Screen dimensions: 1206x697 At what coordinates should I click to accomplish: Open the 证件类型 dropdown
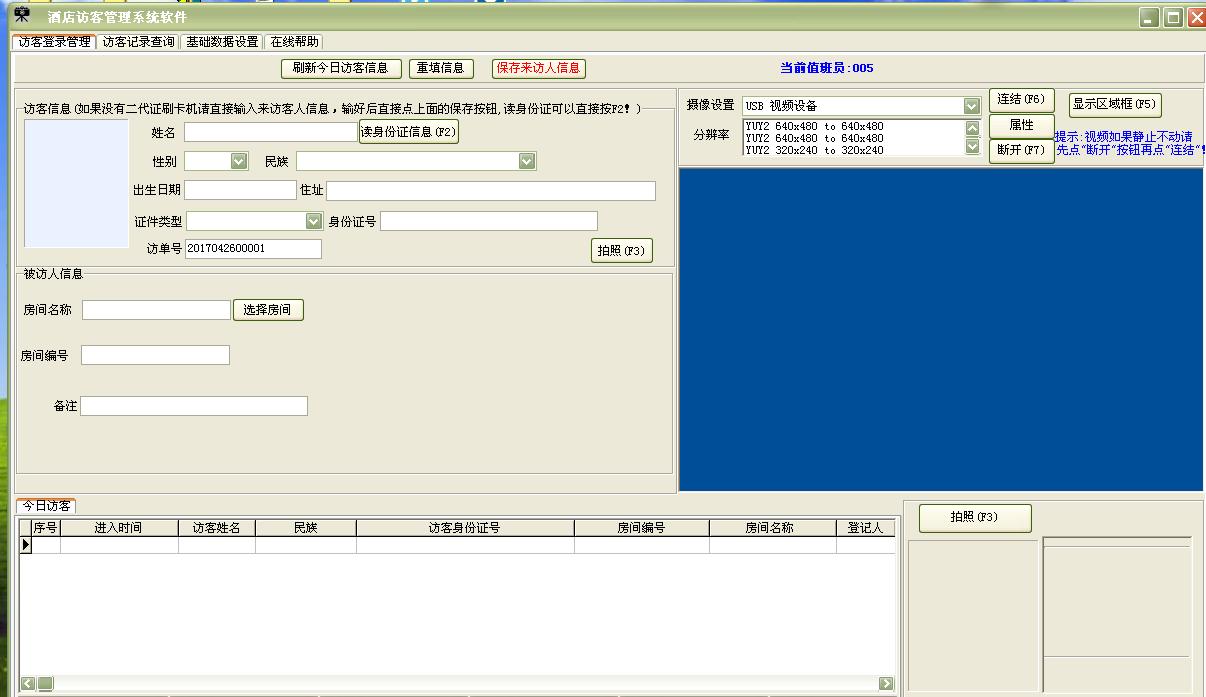pos(314,221)
